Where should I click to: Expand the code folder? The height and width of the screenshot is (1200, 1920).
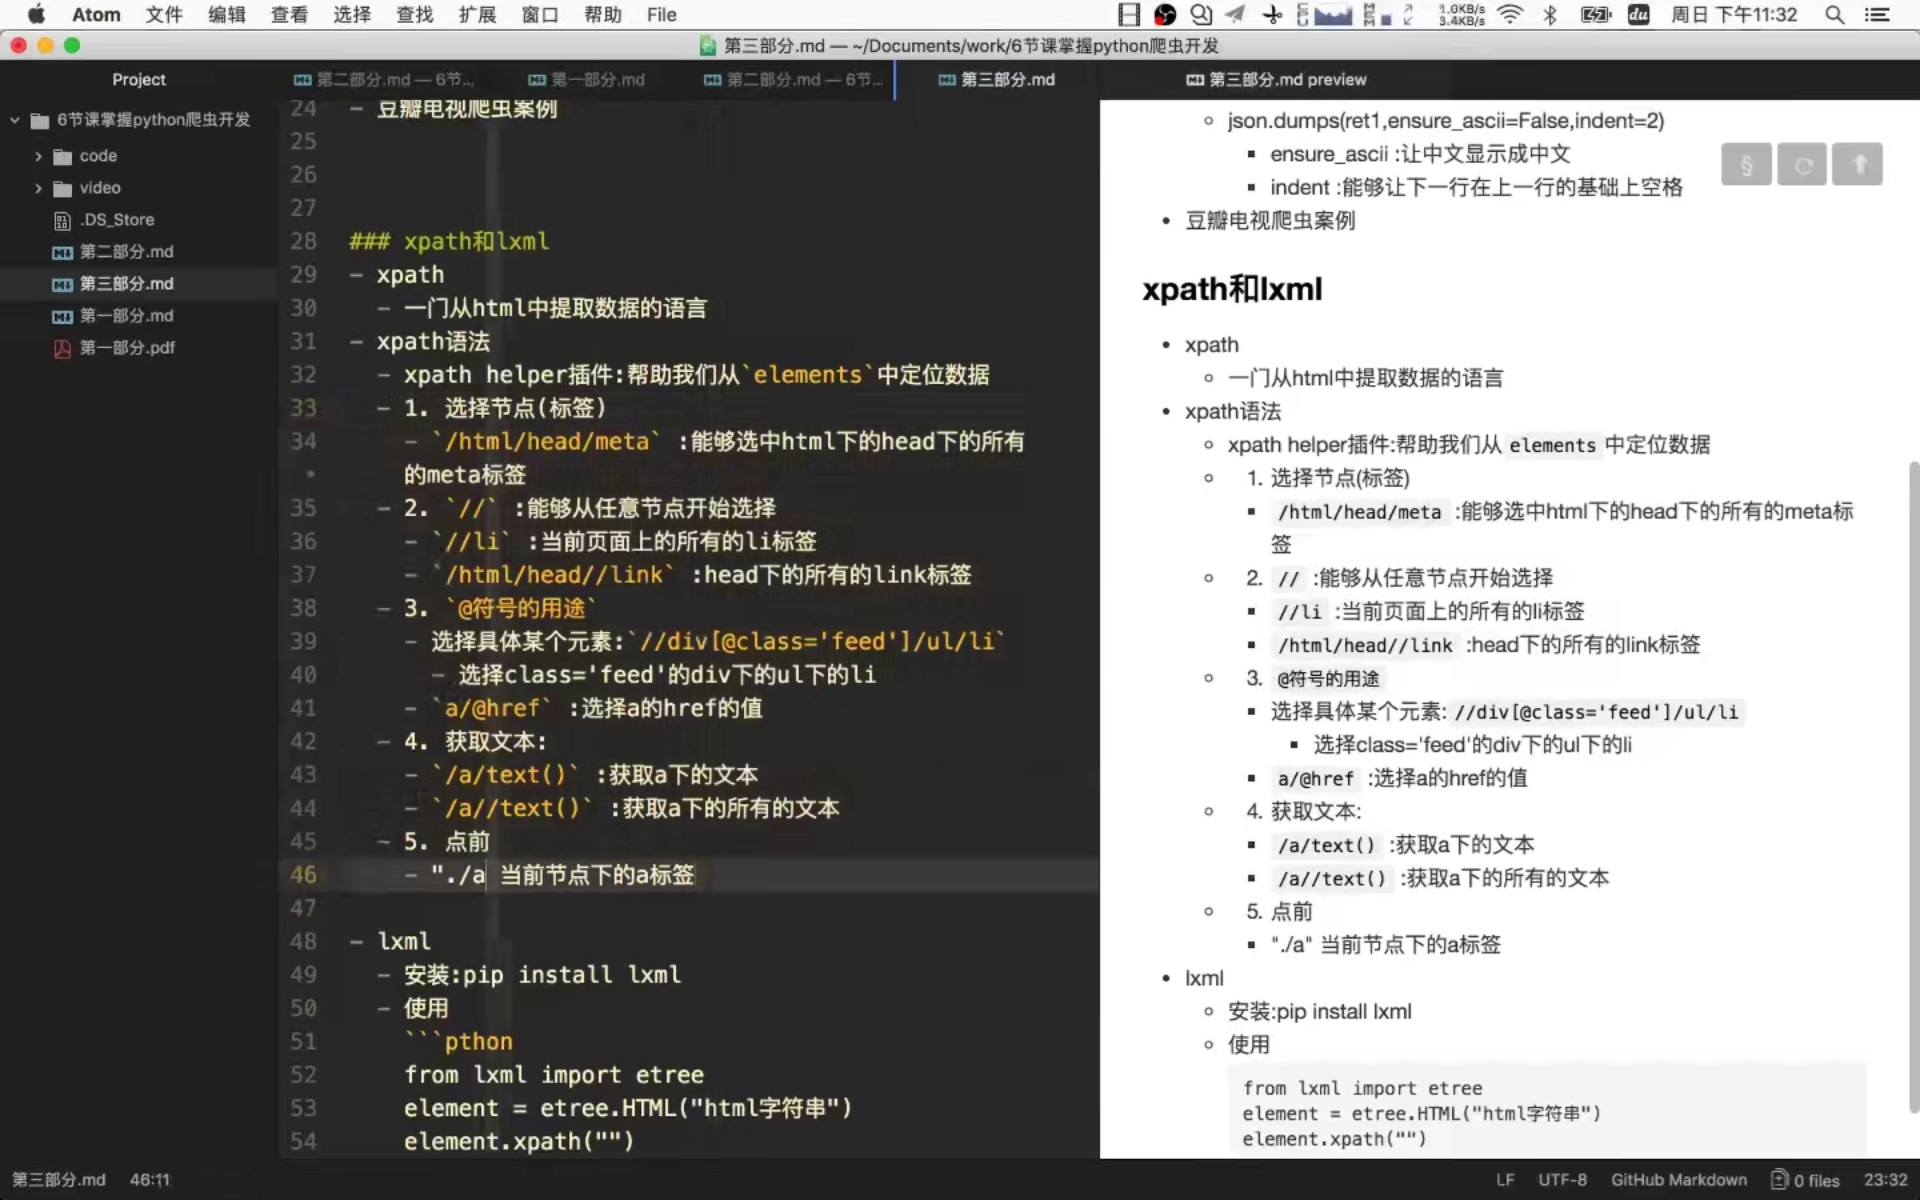click(x=38, y=156)
